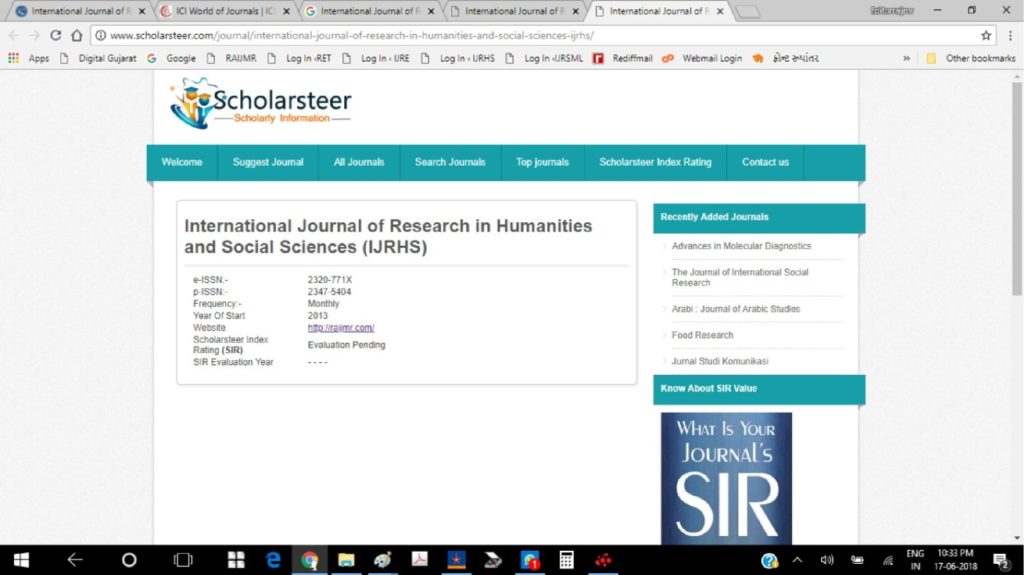Open the Contact us menu item
The width and height of the screenshot is (1024, 575).
pos(765,162)
